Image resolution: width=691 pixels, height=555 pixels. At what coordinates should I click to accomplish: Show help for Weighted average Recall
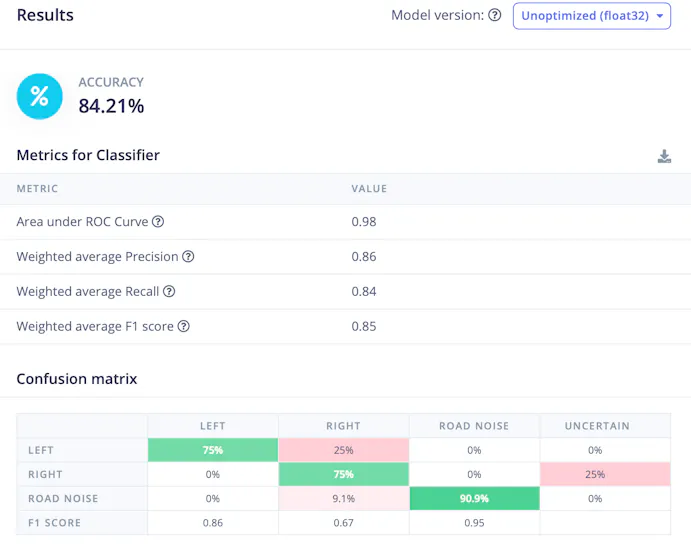[x=169, y=292]
